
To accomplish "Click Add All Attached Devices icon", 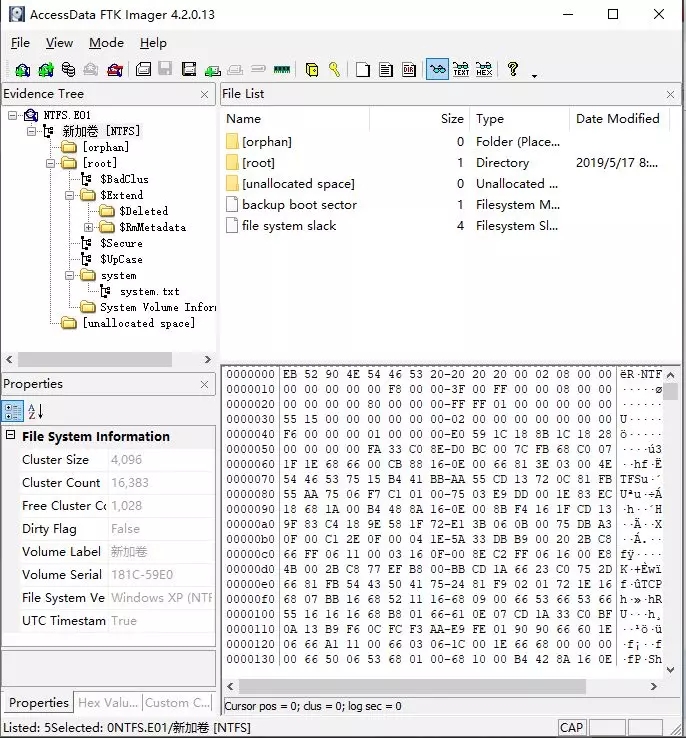I will click(x=45, y=70).
